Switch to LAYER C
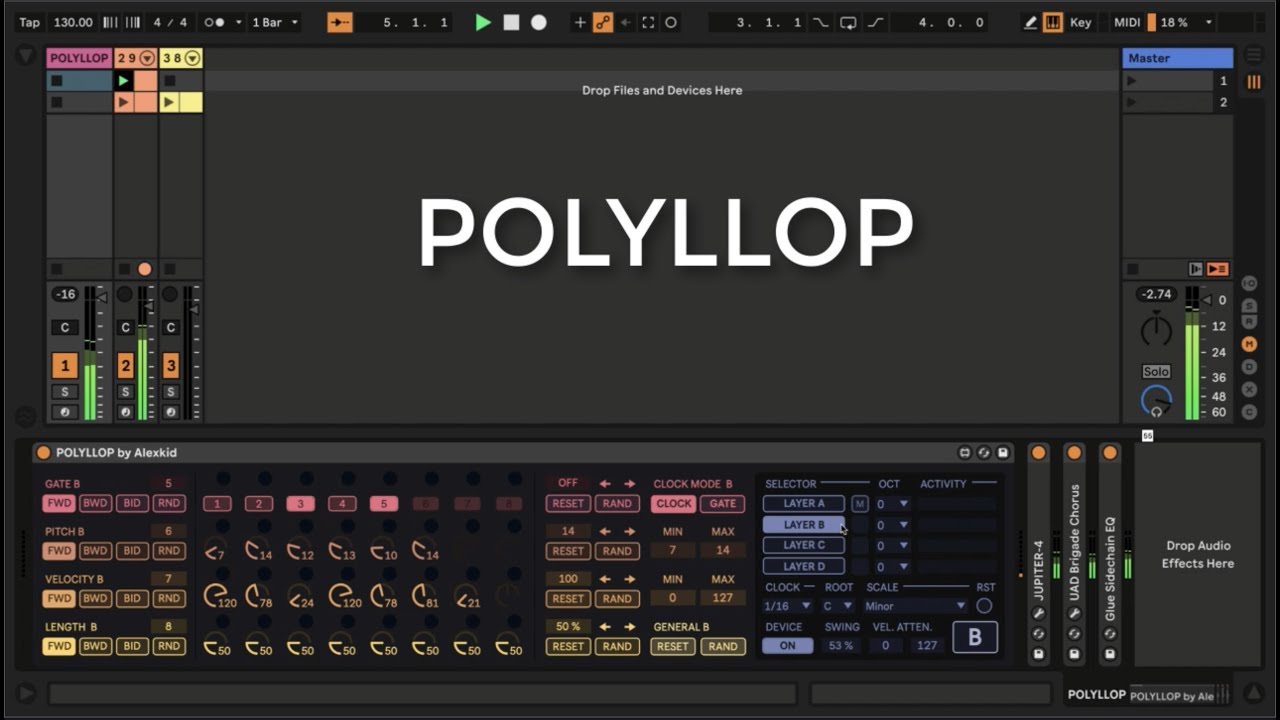This screenshot has width=1280, height=720. pos(804,545)
